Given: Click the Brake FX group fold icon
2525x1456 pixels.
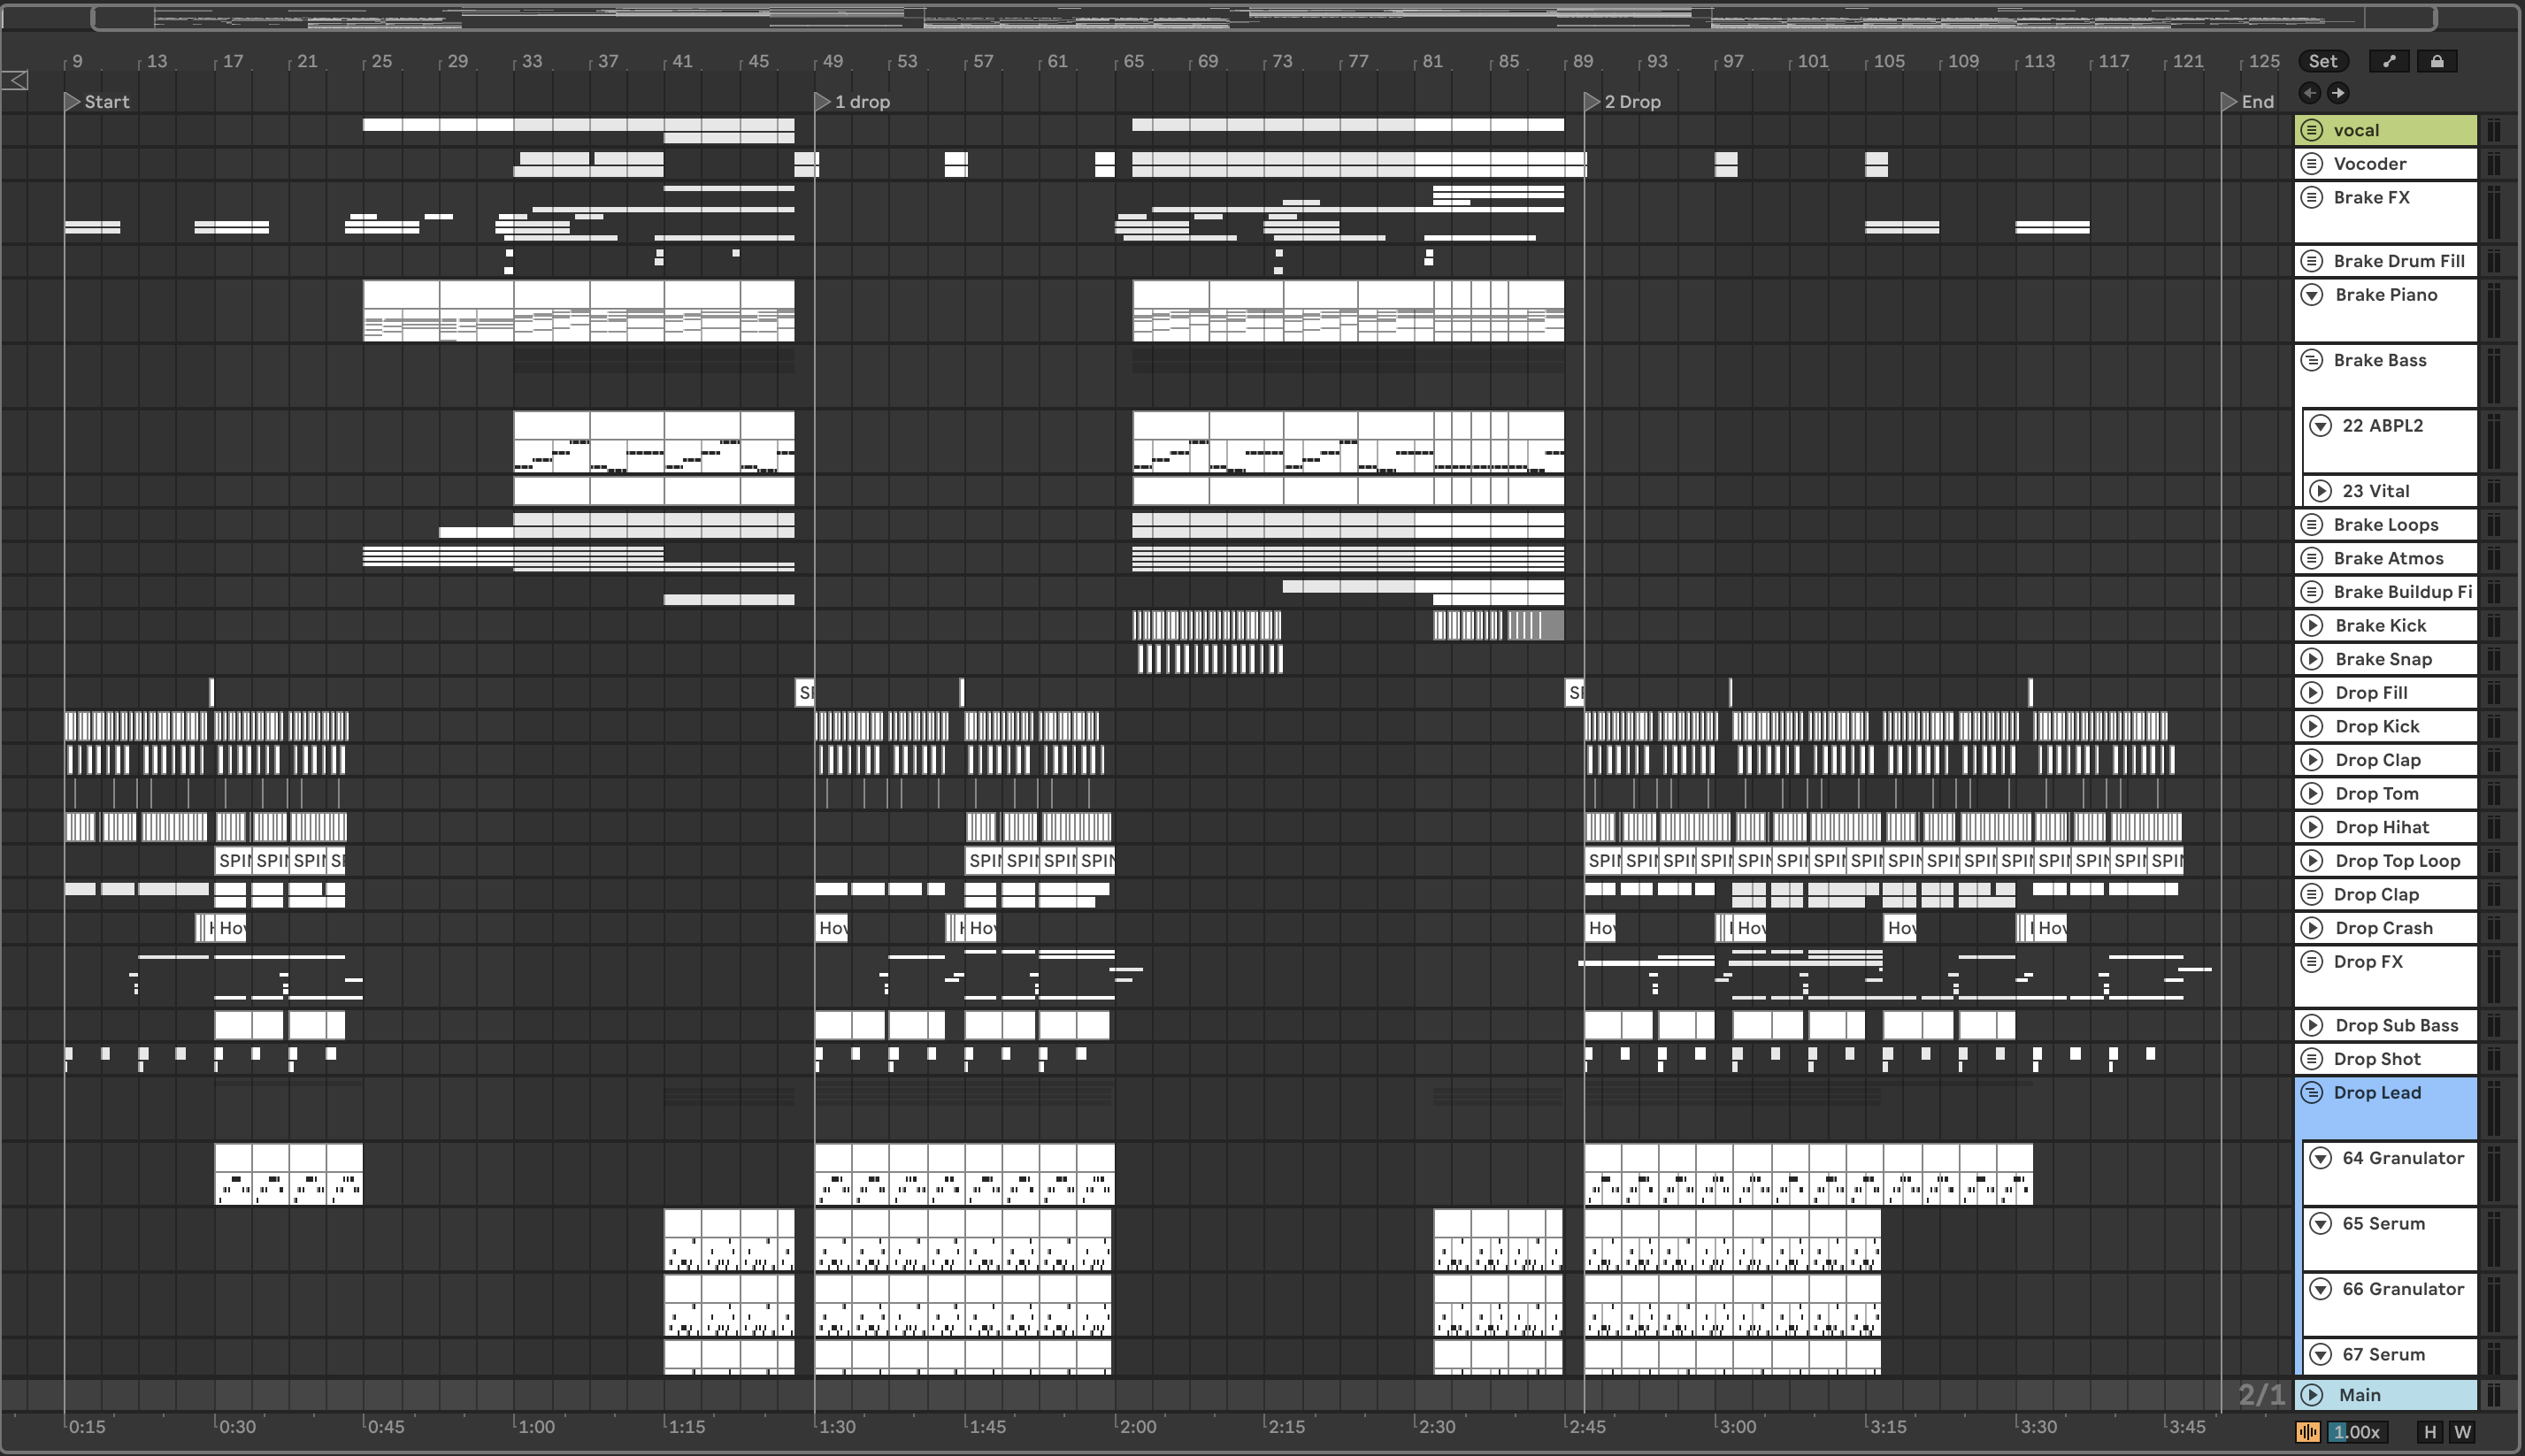Looking at the screenshot, I should 2311,197.
